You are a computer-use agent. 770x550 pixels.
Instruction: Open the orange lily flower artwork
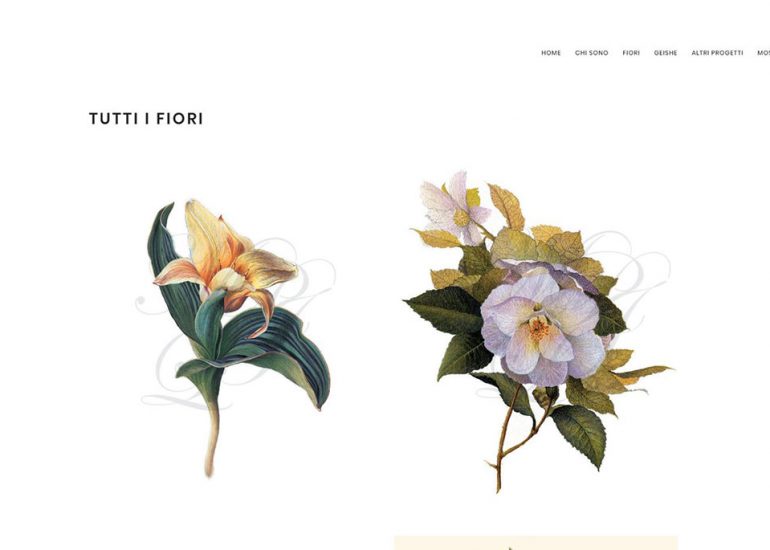pyautogui.click(x=238, y=339)
